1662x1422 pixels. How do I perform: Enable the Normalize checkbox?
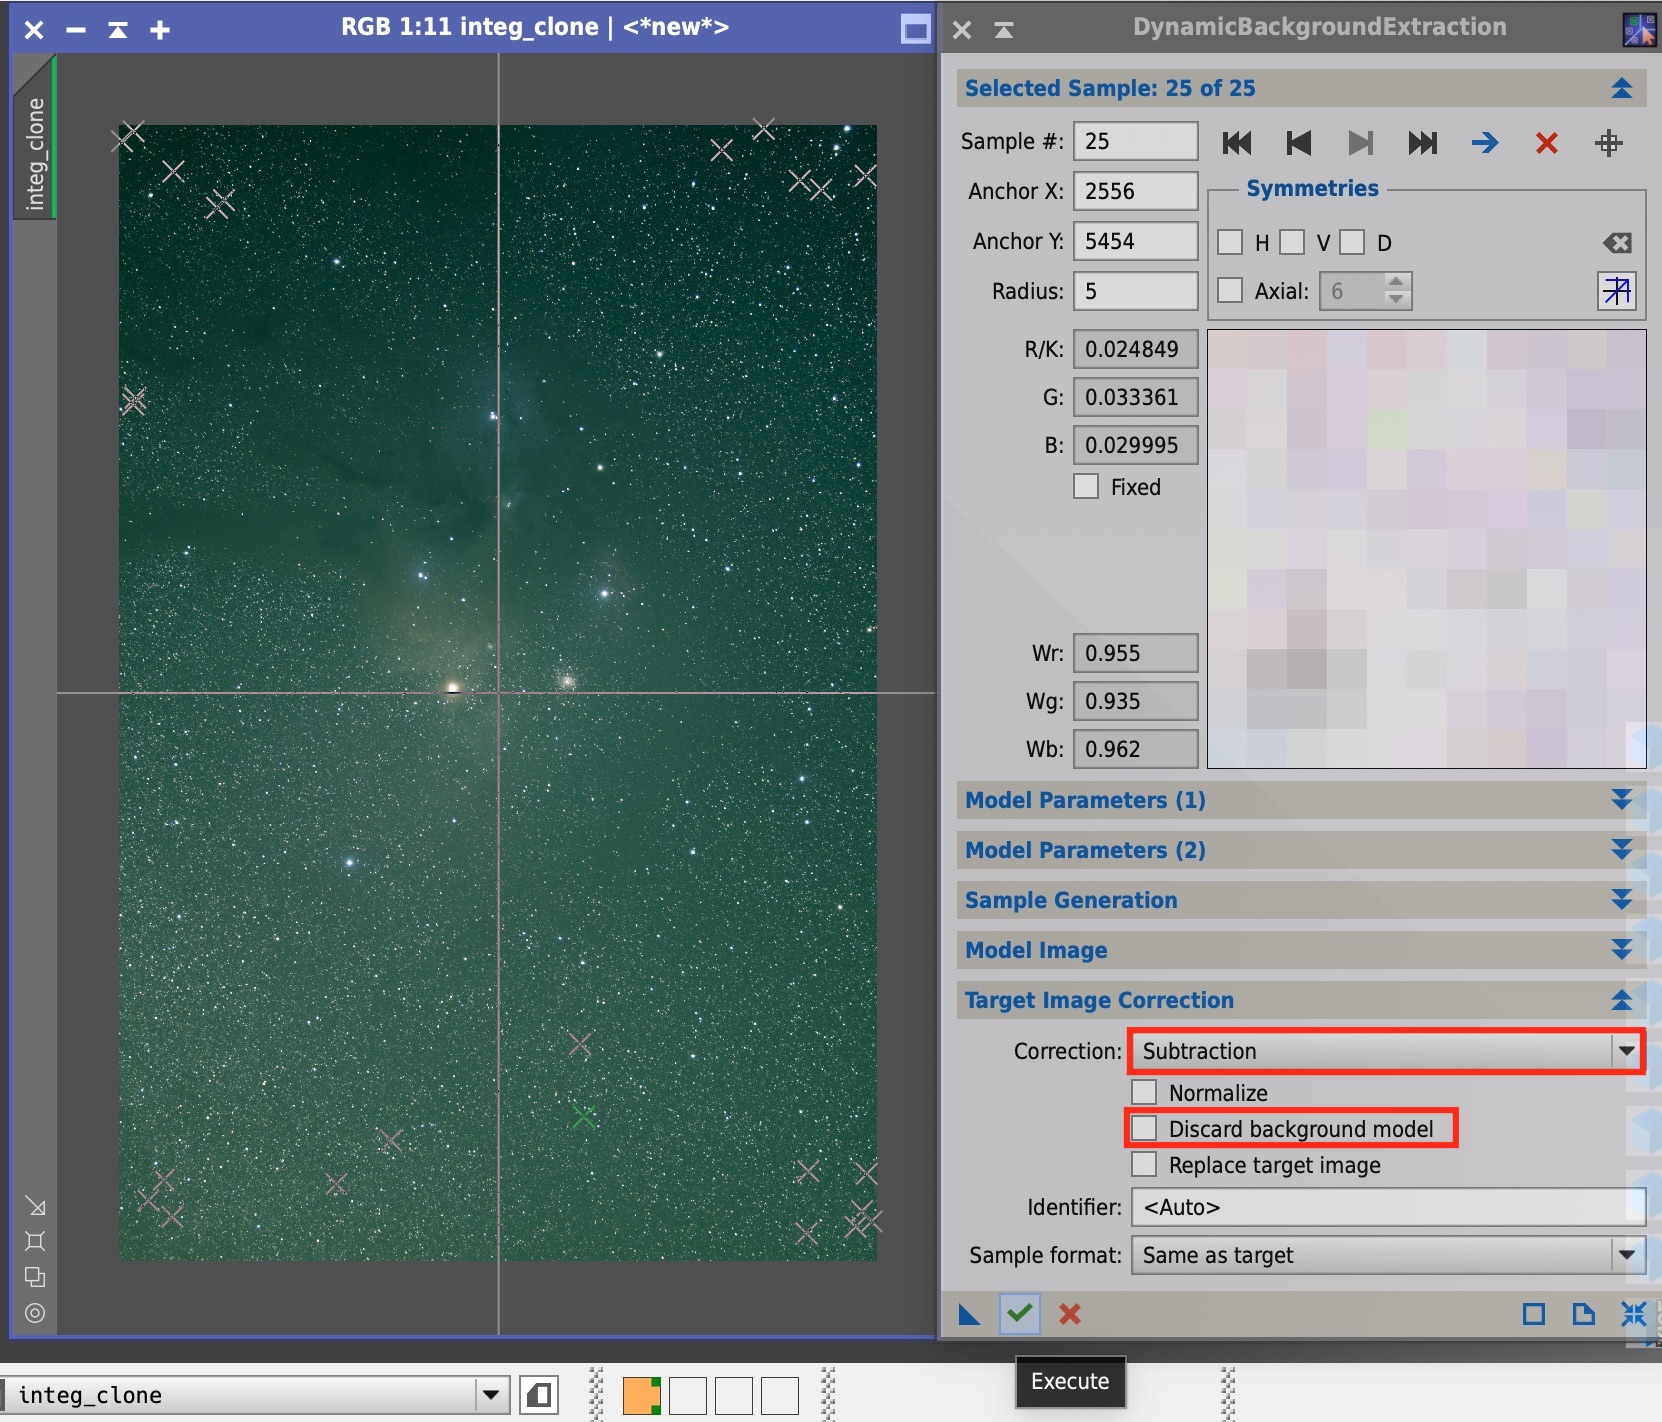point(1144,1092)
